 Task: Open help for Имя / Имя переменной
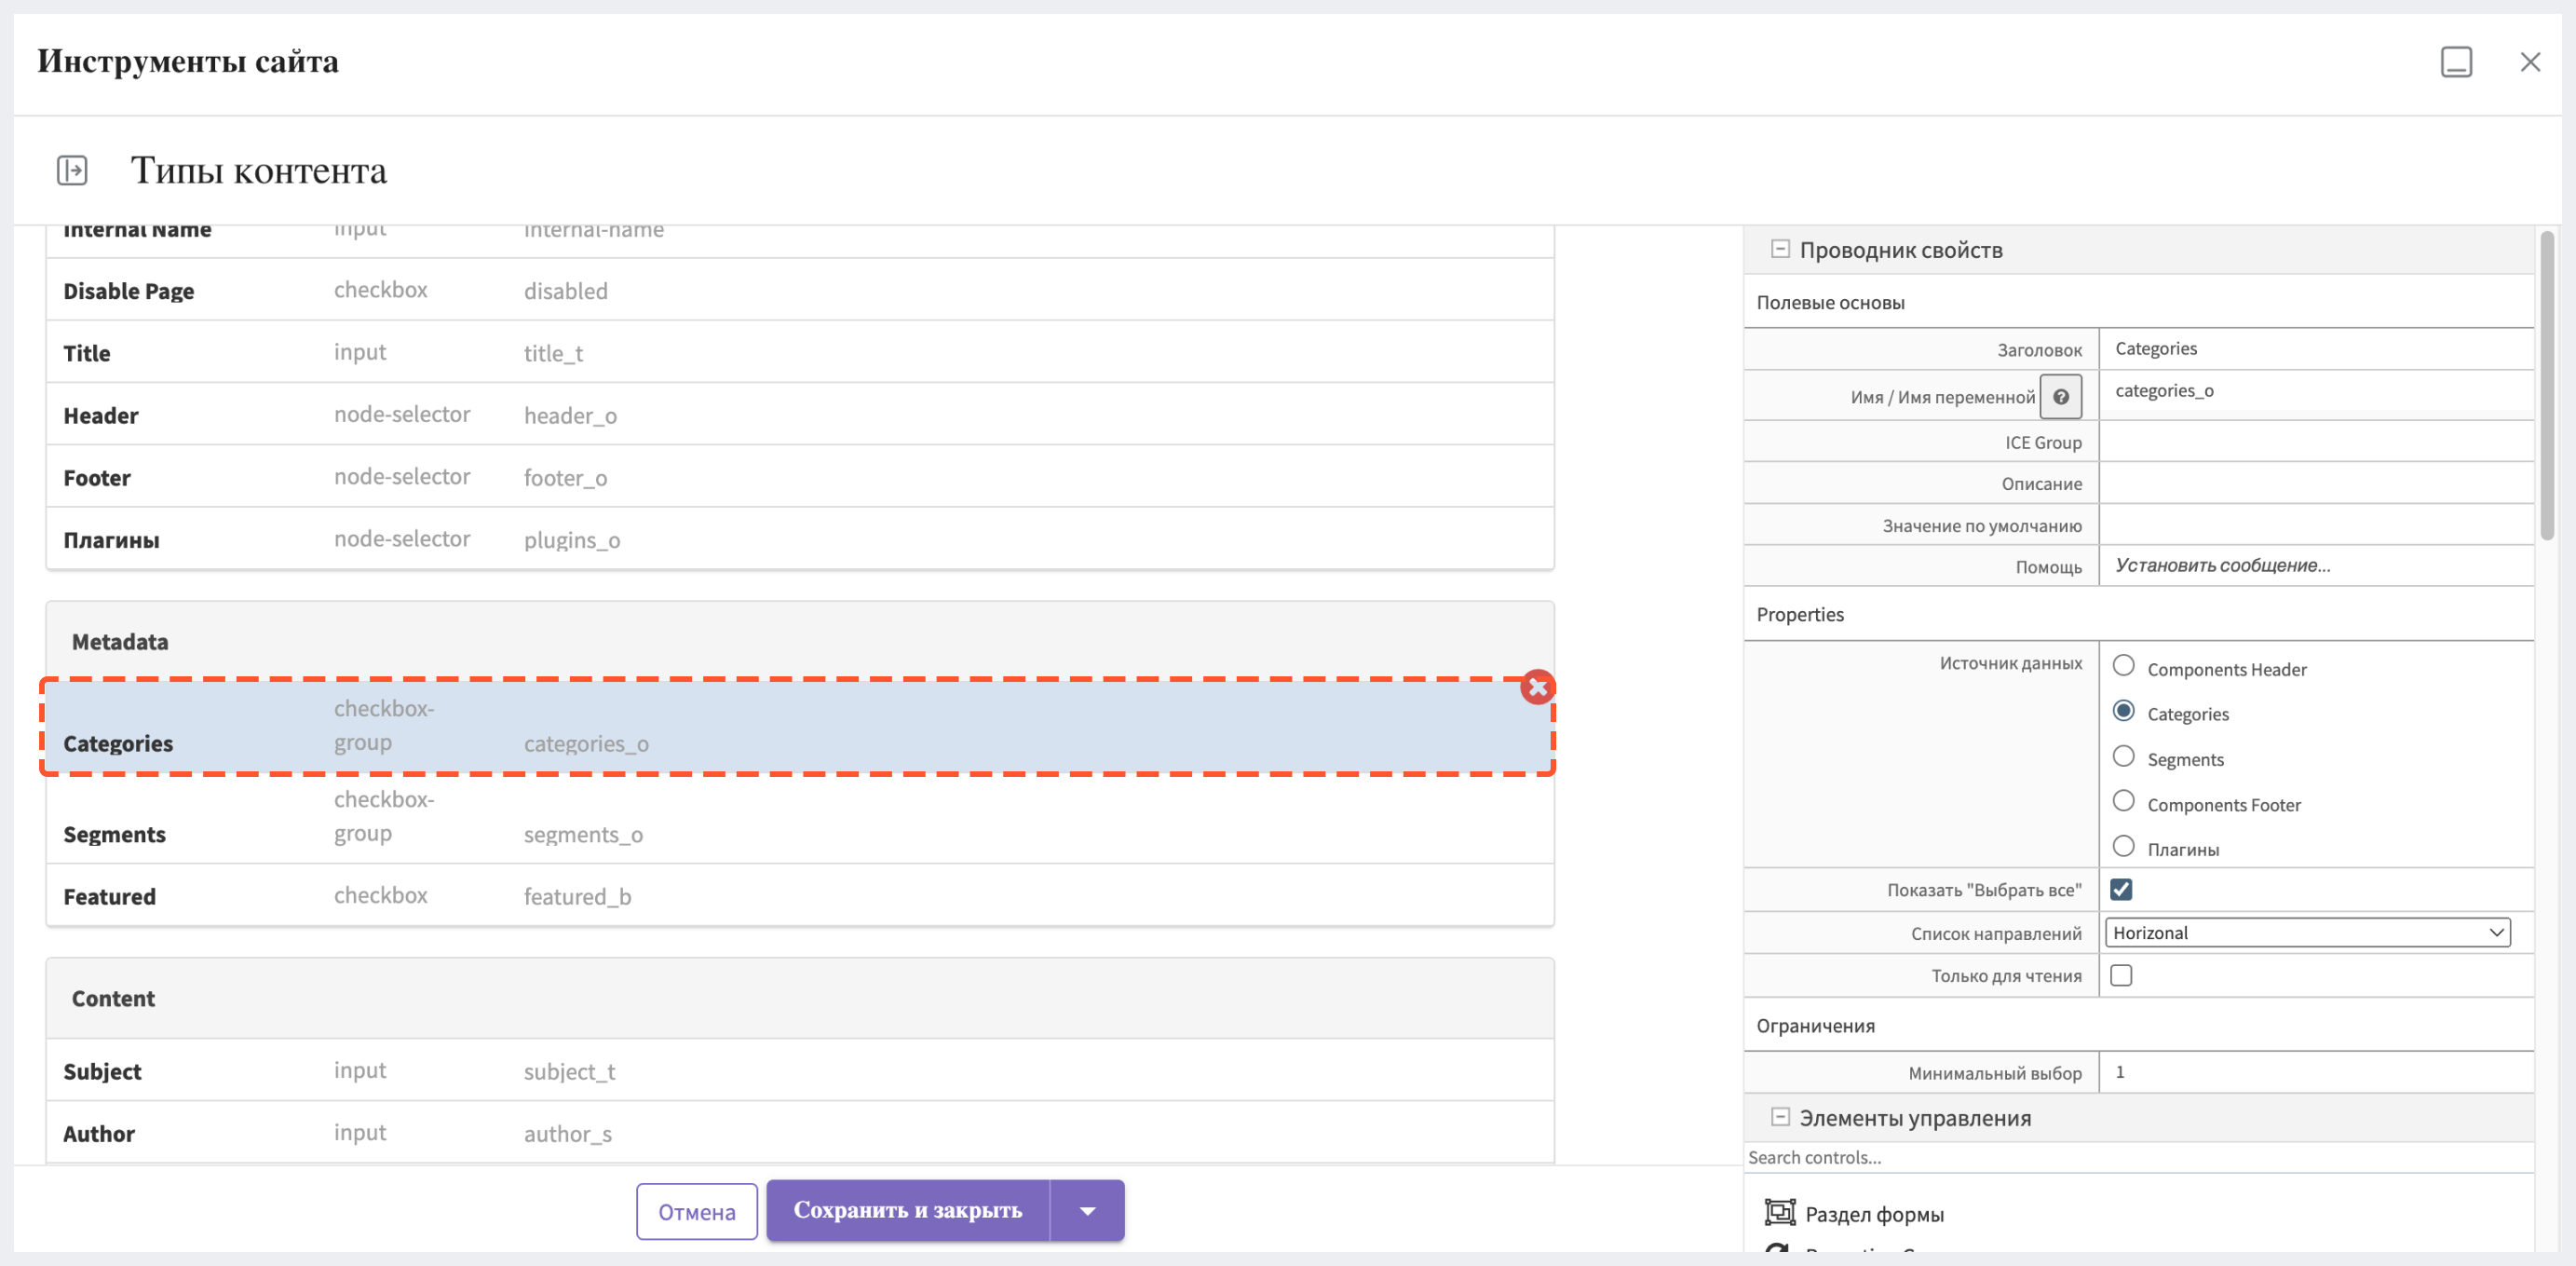click(x=2060, y=397)
